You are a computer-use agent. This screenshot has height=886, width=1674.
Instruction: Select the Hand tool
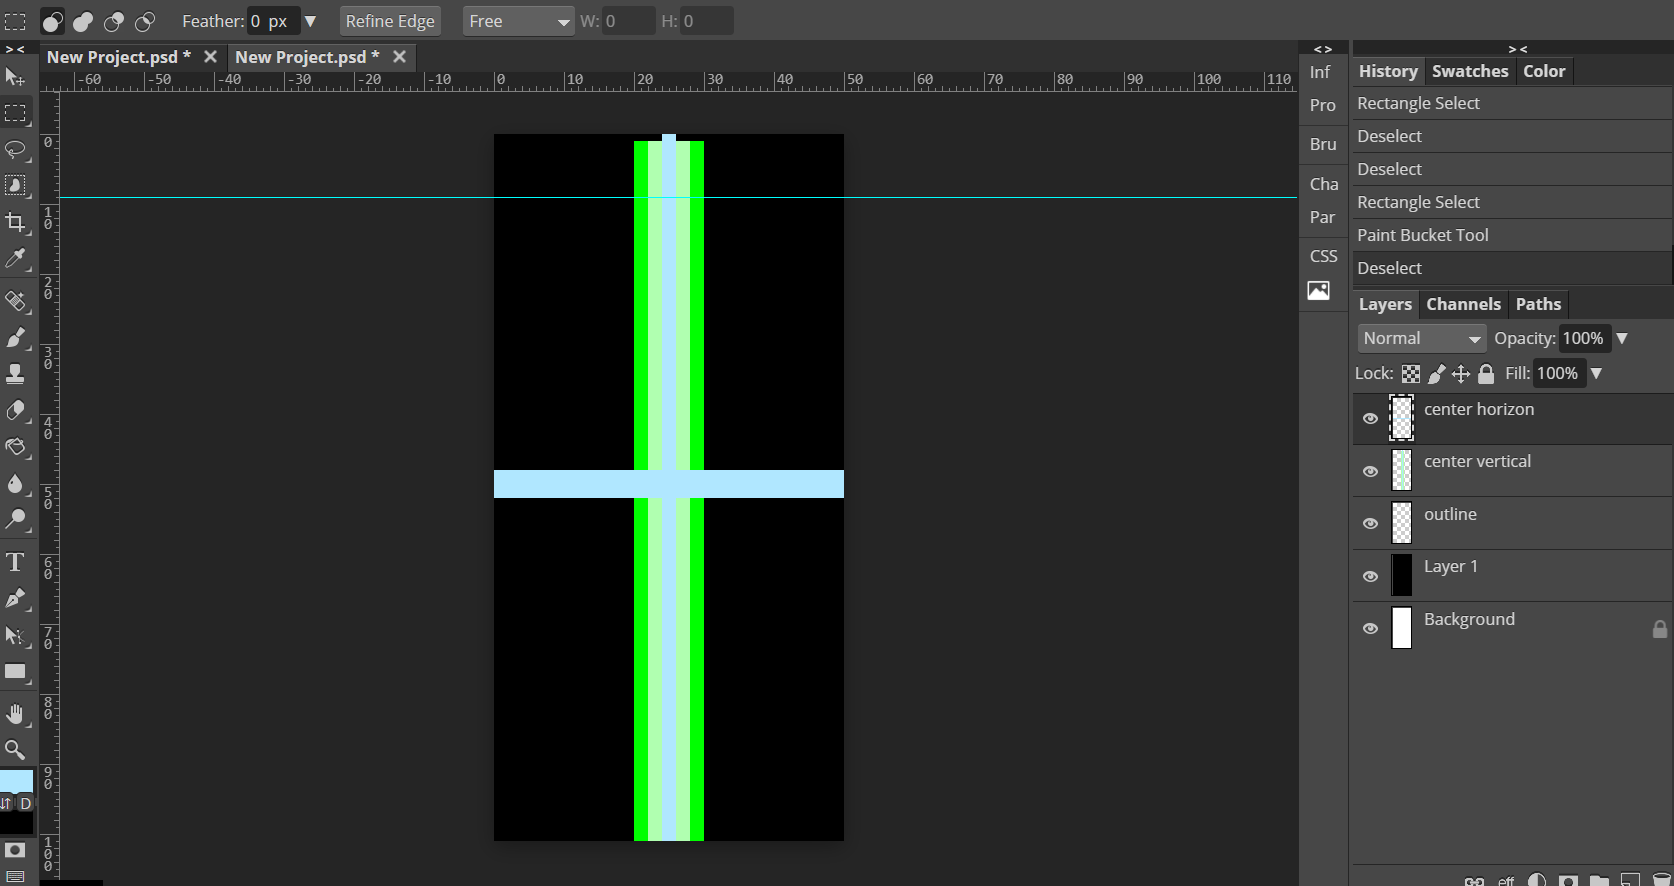pos(15,714)
